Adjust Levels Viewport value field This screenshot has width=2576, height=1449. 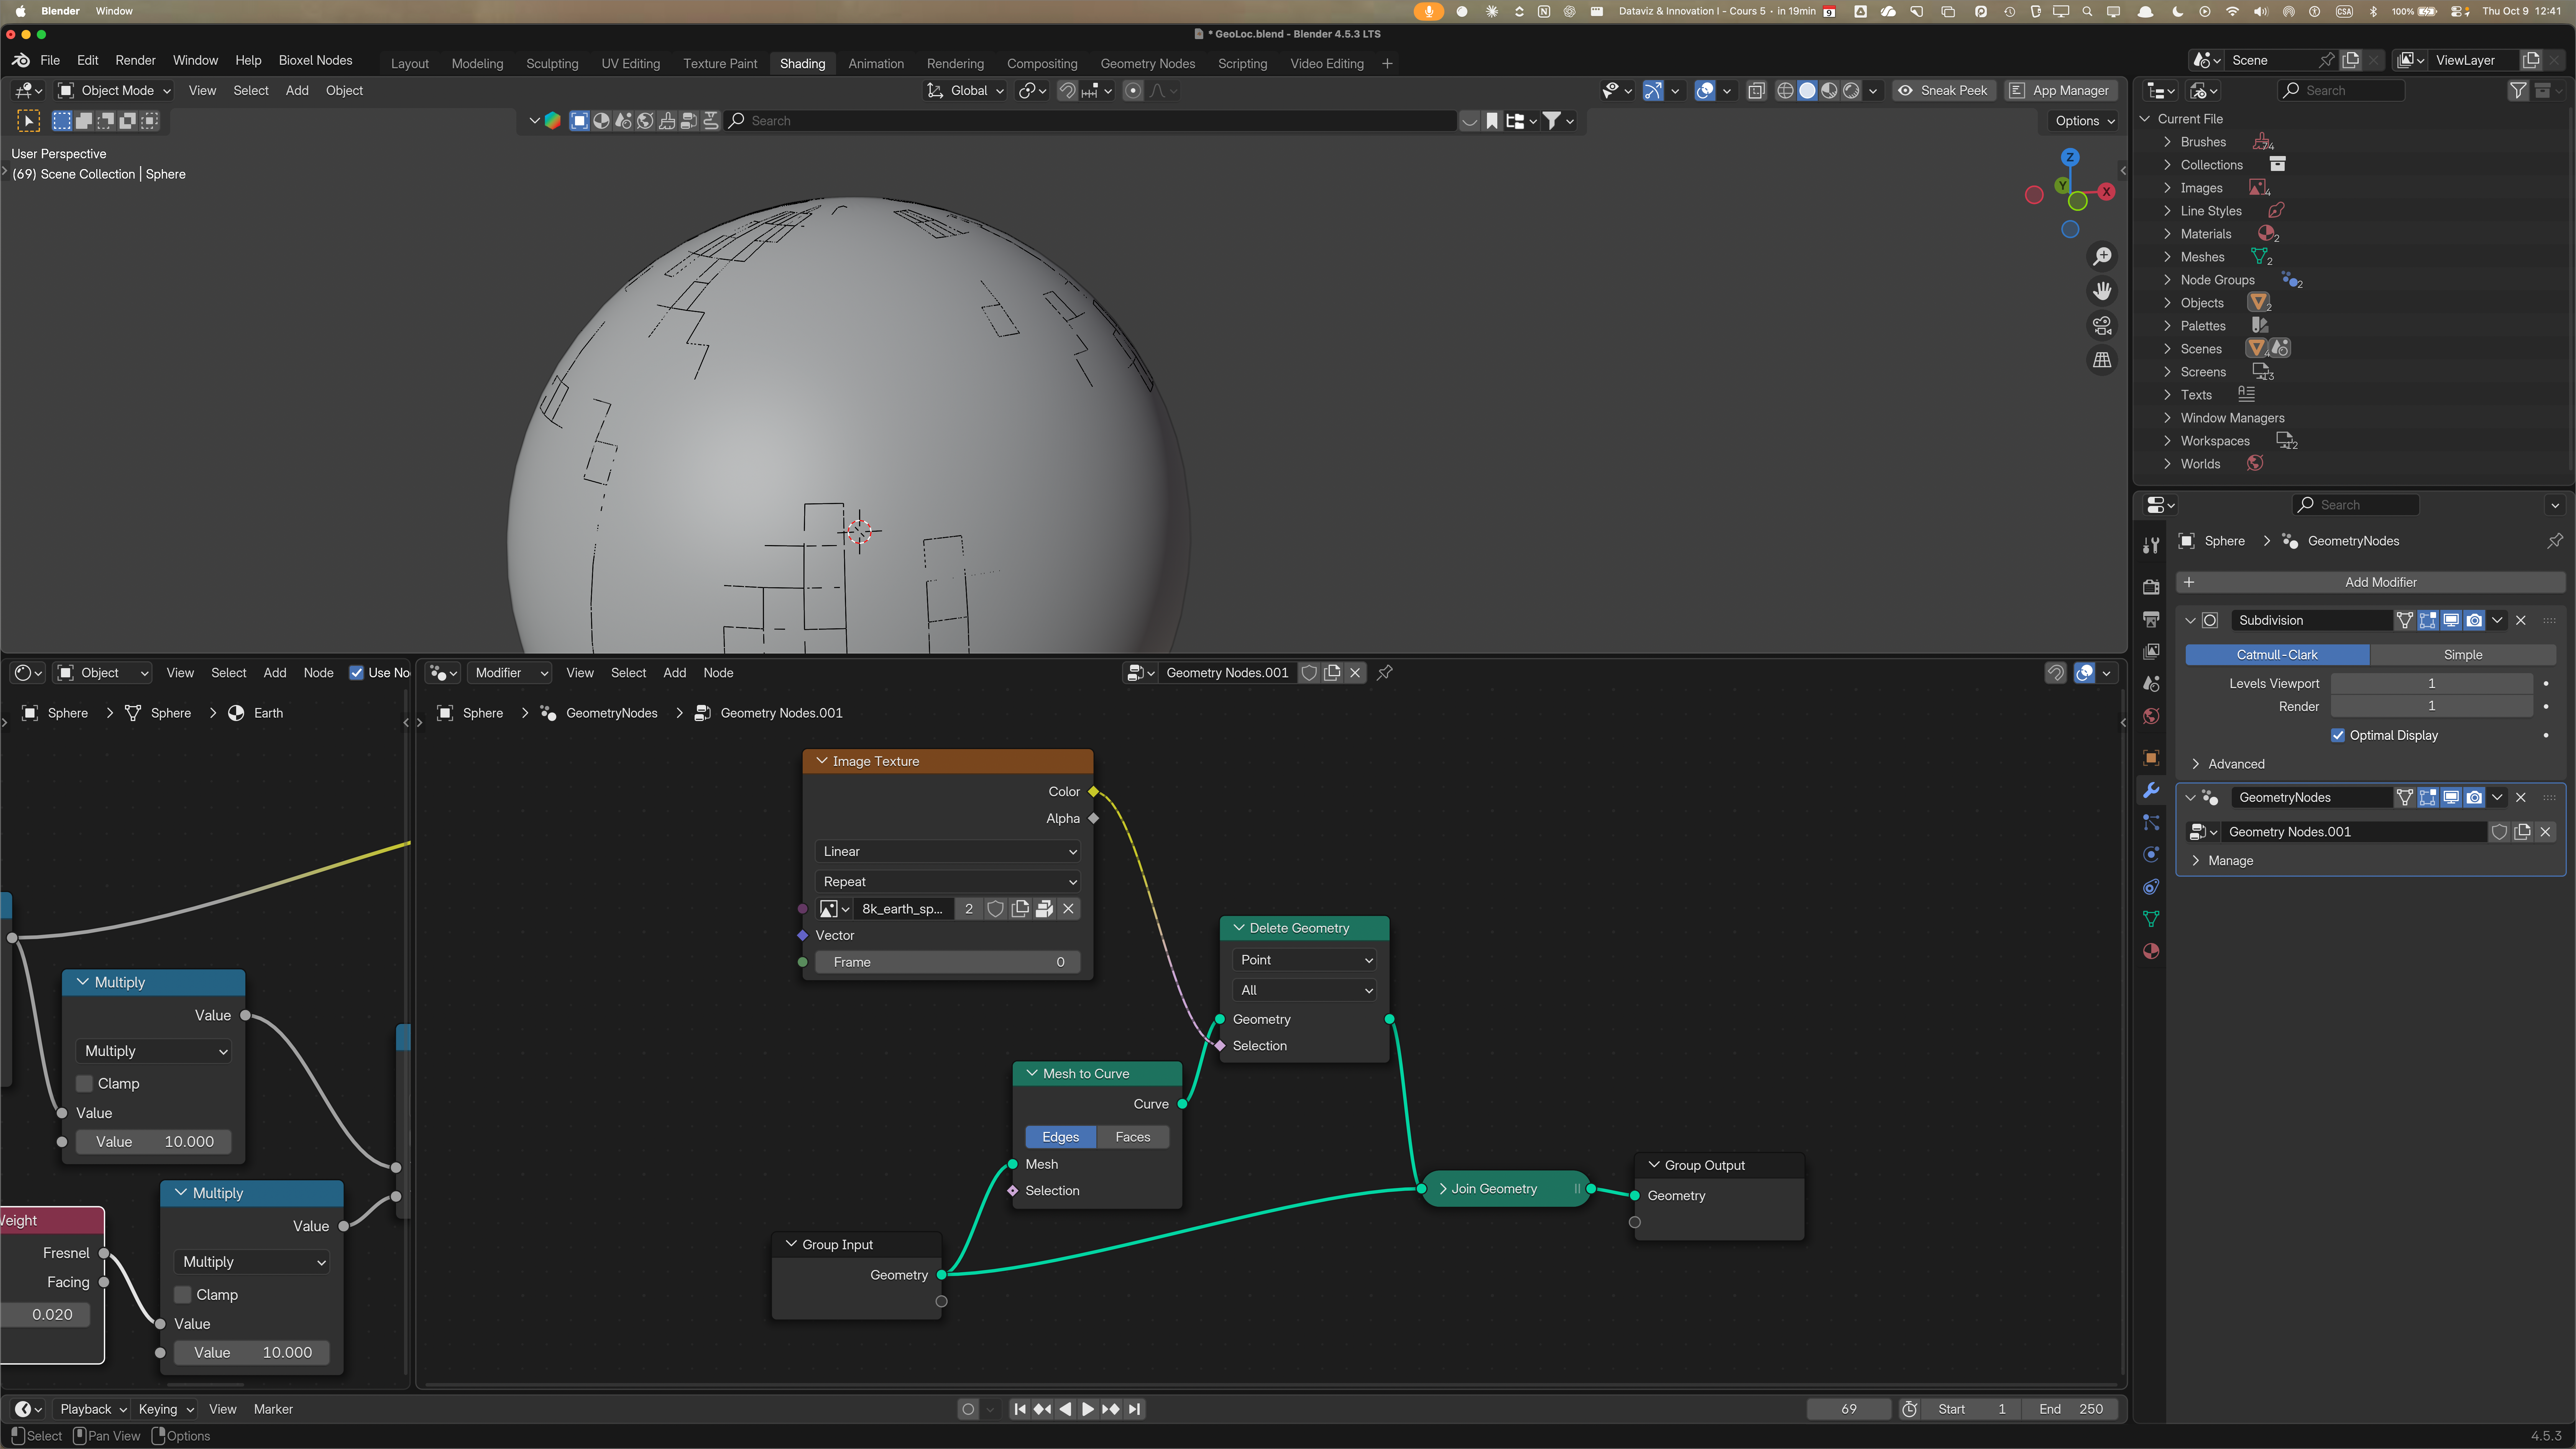pyautogui.click(x=2431, y=684)
